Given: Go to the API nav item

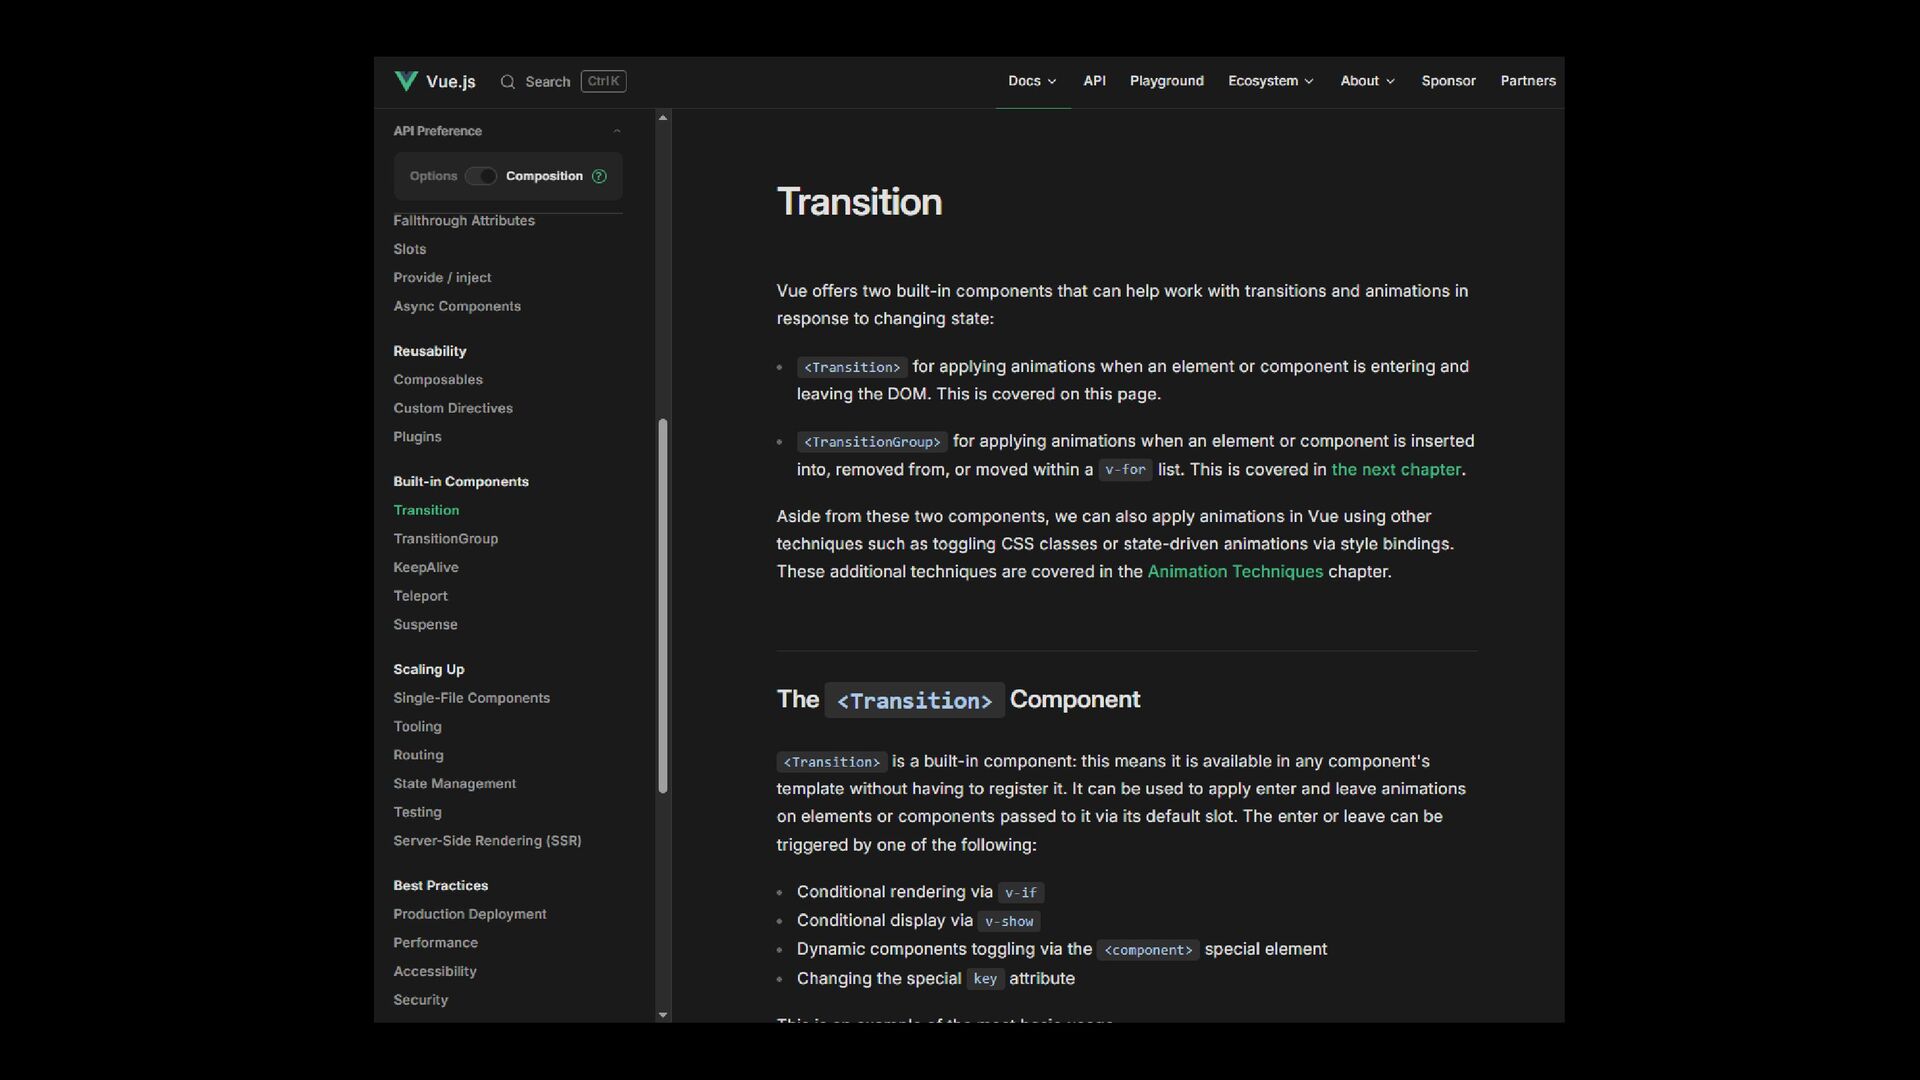Looking at the screenshot, I should (1094, 81).
